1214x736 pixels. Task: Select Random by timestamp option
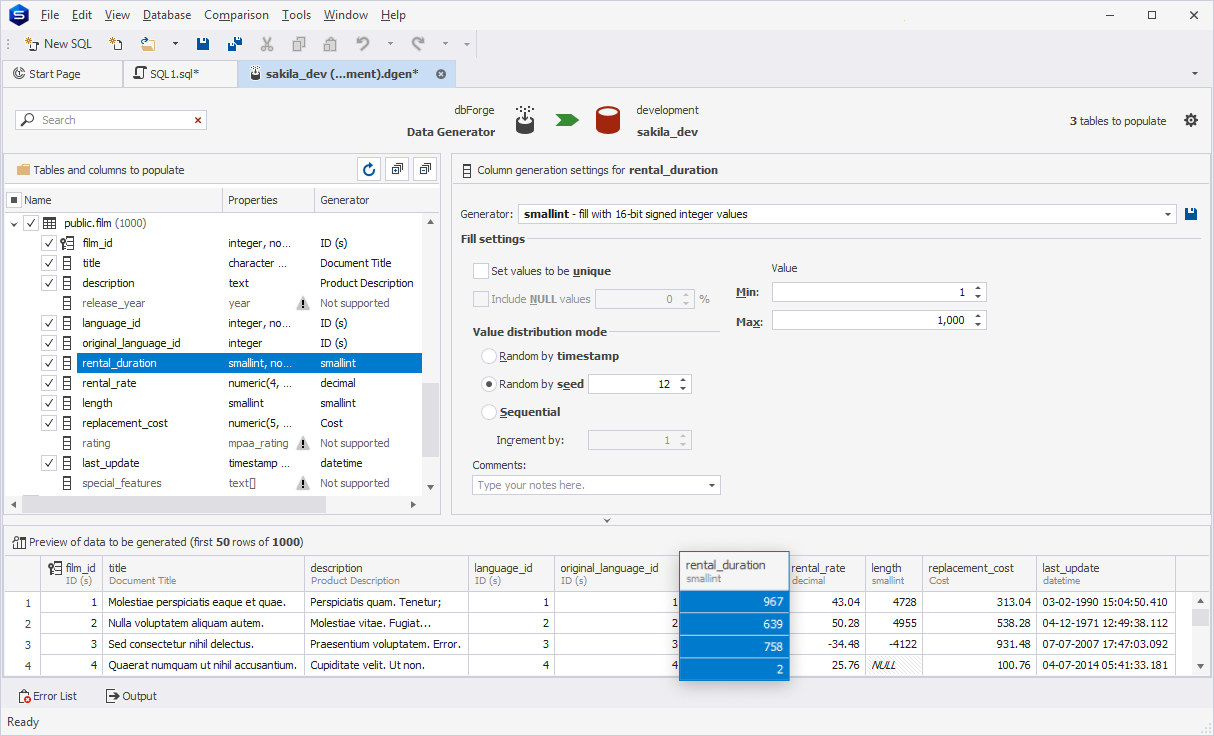coord(489,356)
